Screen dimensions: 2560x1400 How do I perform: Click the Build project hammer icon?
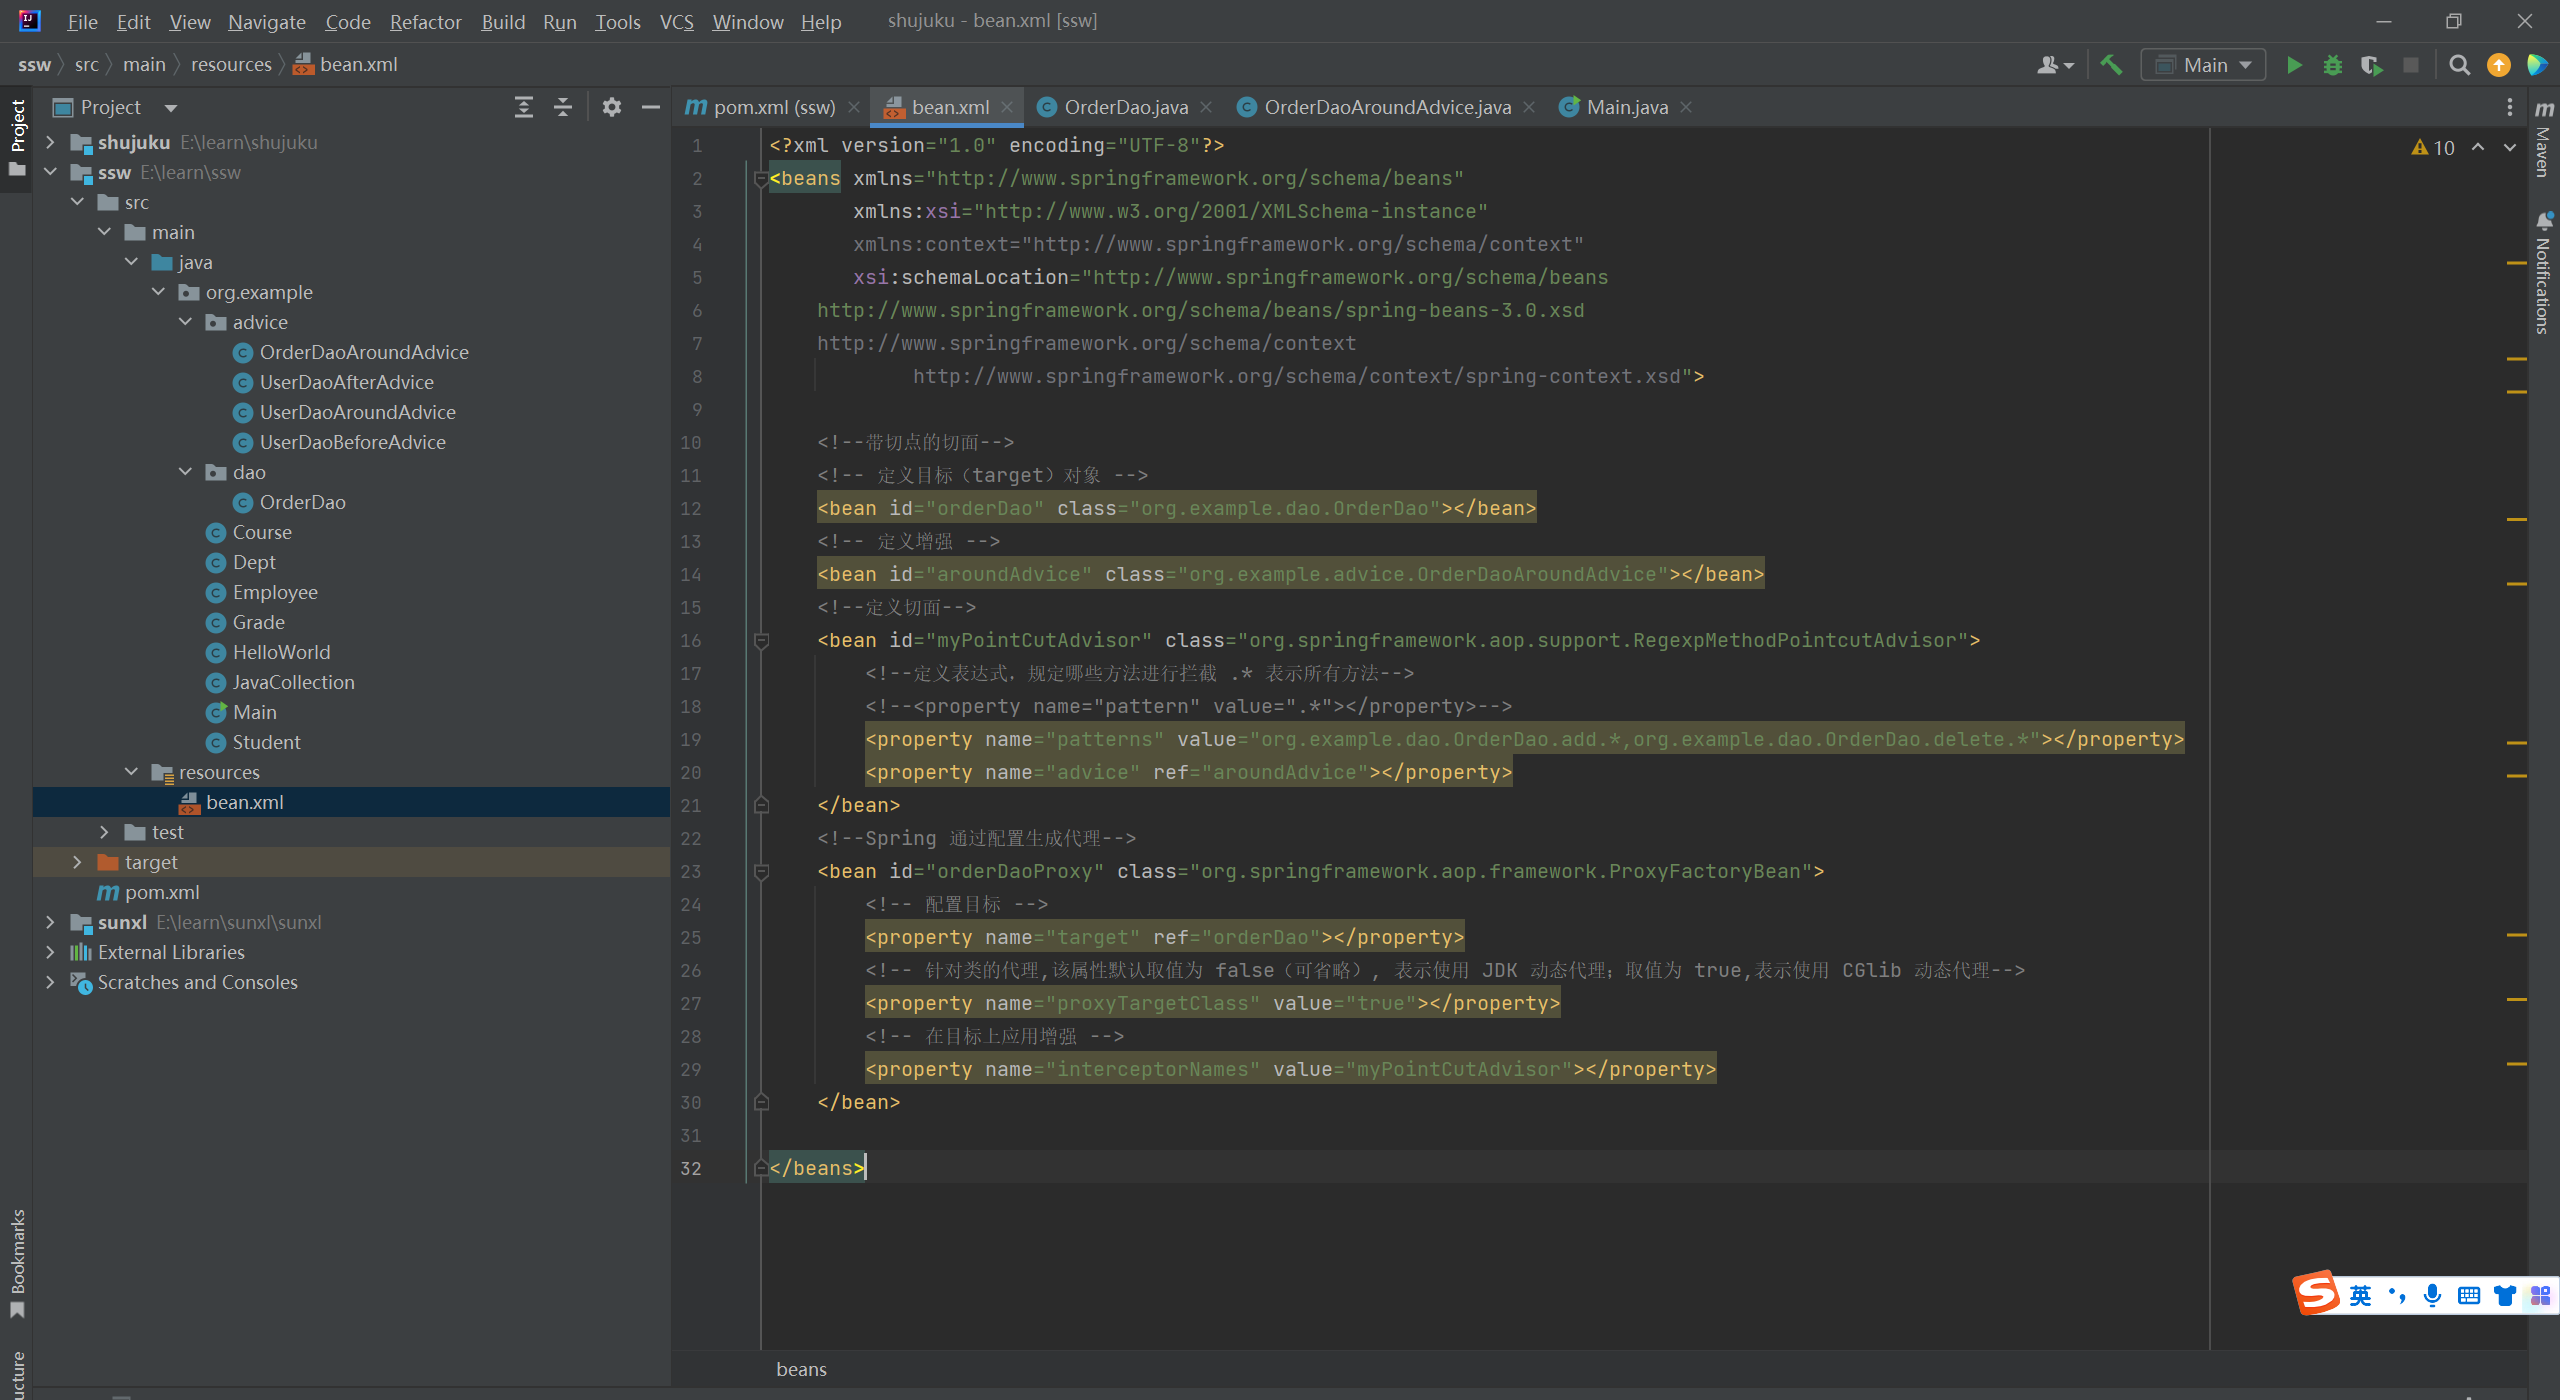pyautogui.click(x=2111, y=66)
